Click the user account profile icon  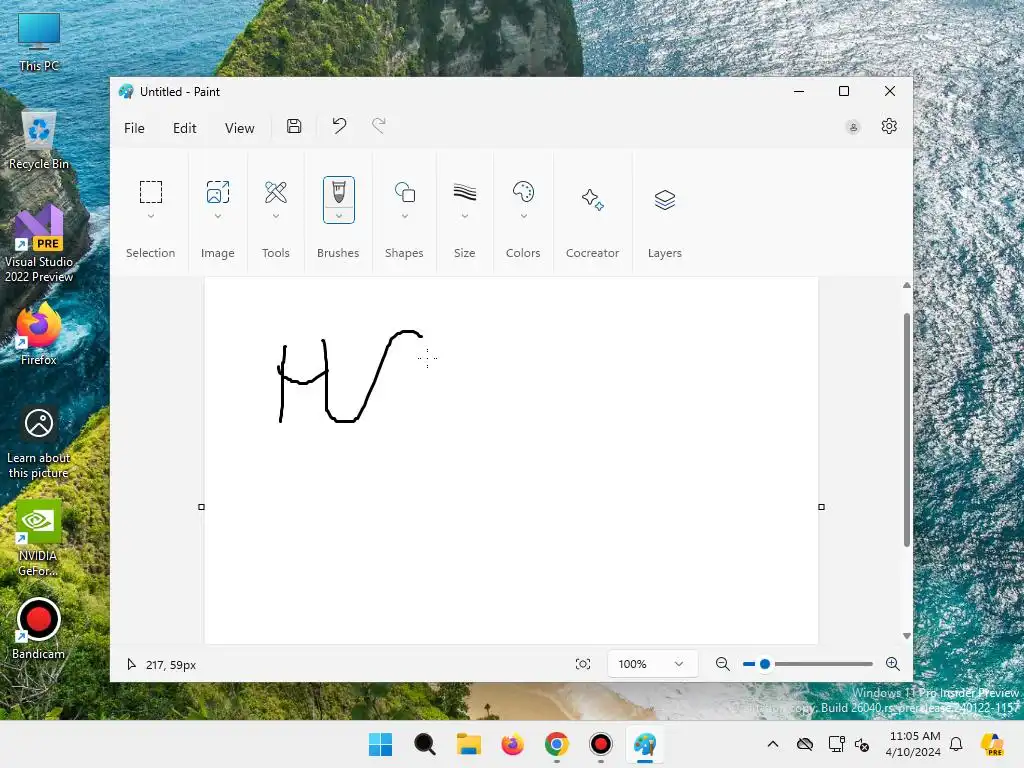coord(853,127)
